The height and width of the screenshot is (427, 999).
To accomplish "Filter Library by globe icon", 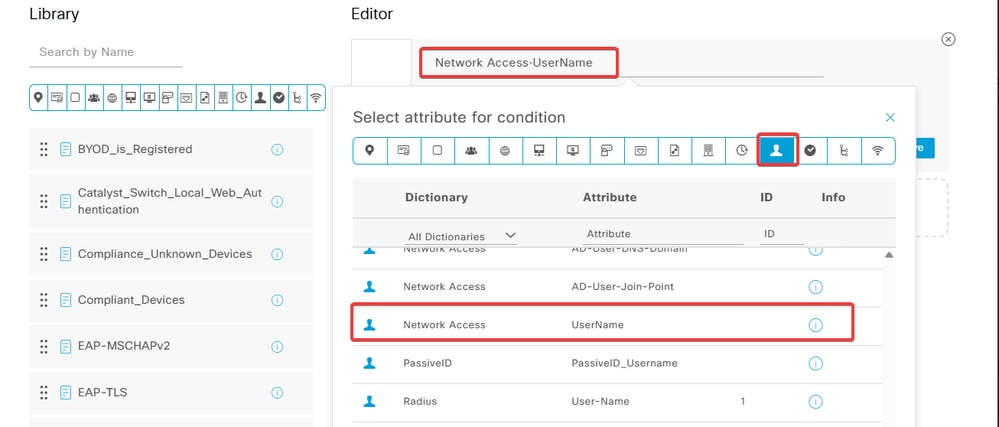I will tap(112, 98).
